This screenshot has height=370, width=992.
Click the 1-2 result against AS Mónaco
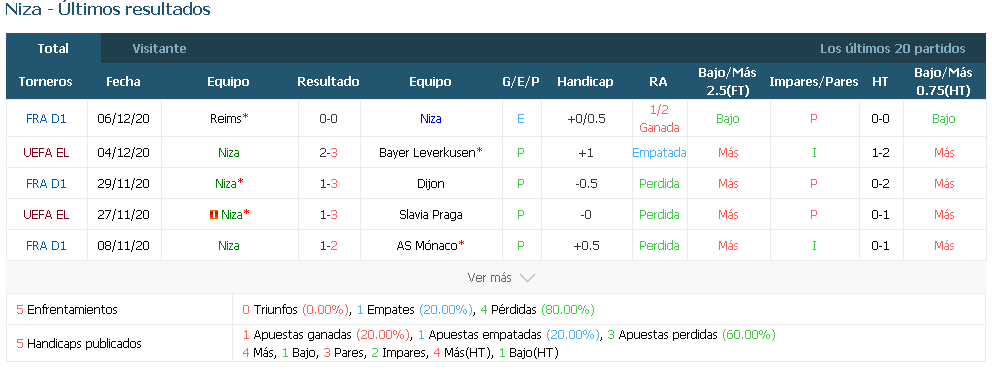pos(328,245)
